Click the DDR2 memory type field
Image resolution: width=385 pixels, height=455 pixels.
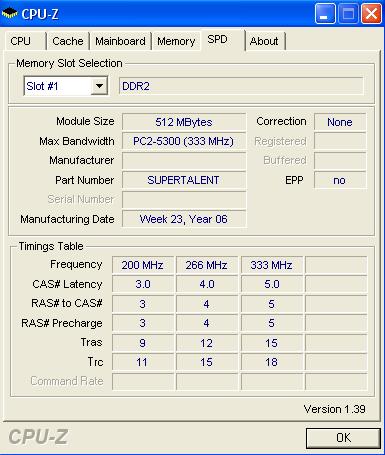pyautogui.click(x=241, y=86)
